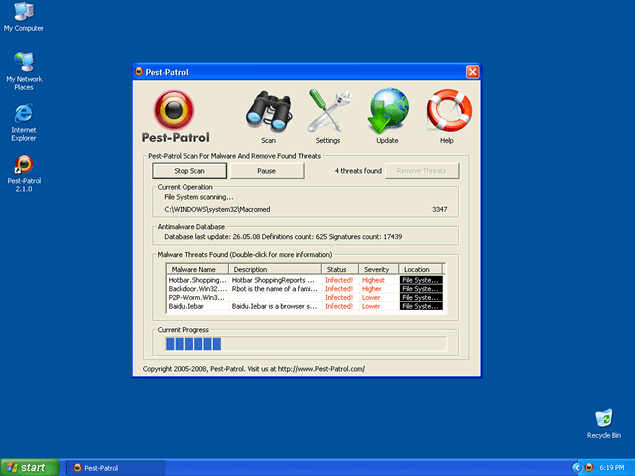The image size is (635, 476).
Task: Select the Pest-Patrol 2.1.0 desktop shortcut
Action: pos(23,165)
